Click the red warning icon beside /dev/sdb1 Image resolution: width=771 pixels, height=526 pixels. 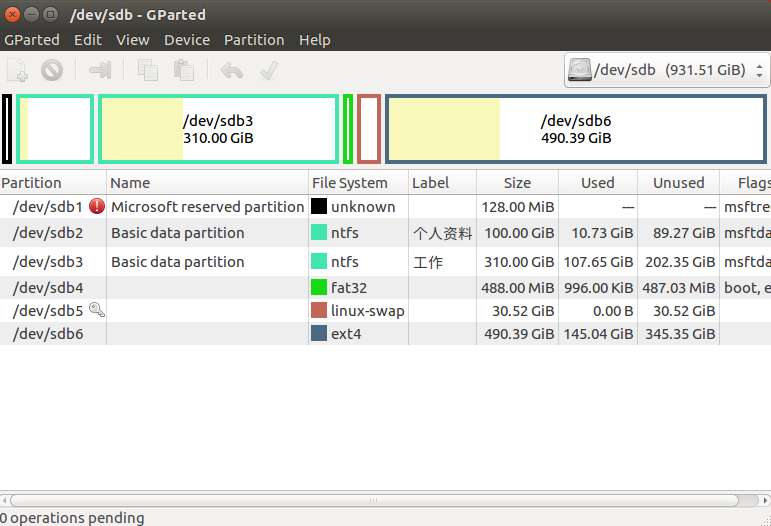97,206
